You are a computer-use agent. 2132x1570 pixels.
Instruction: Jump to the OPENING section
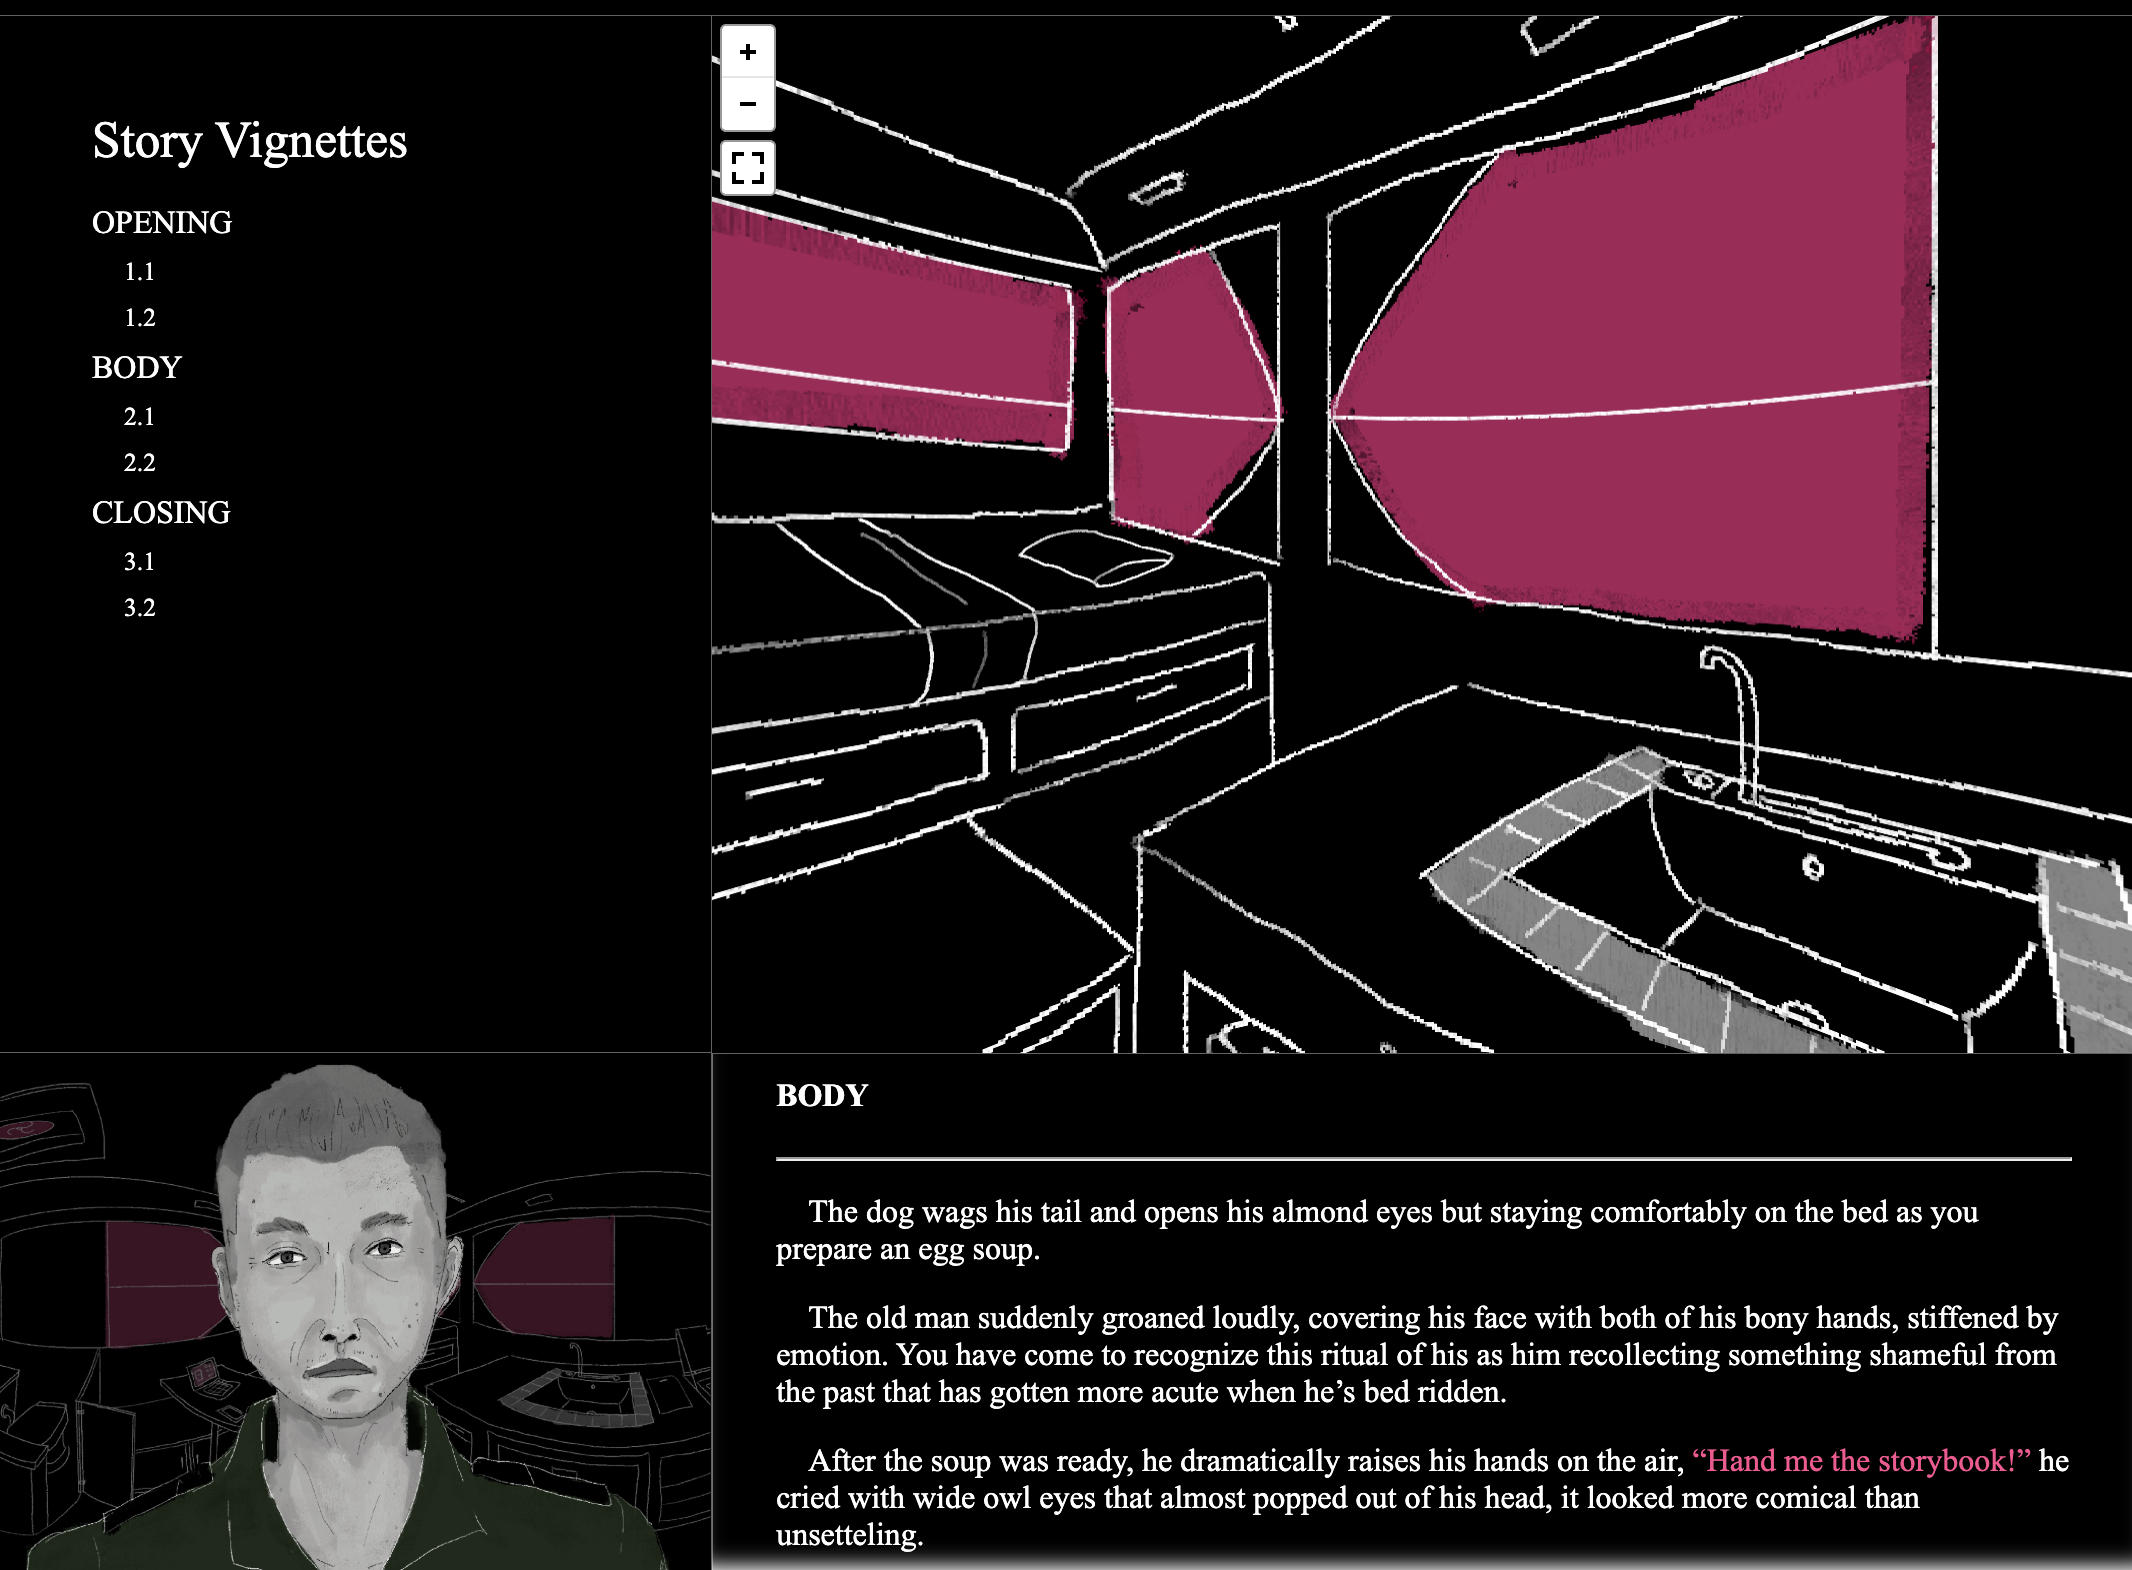coord(162,222)
